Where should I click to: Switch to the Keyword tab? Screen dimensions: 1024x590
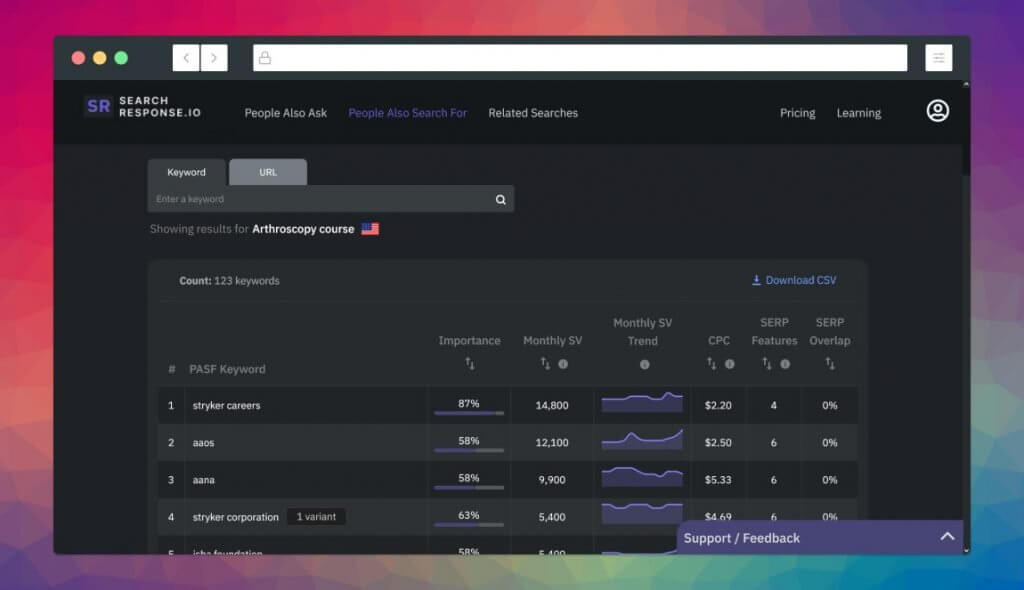(x=187, y=172)
